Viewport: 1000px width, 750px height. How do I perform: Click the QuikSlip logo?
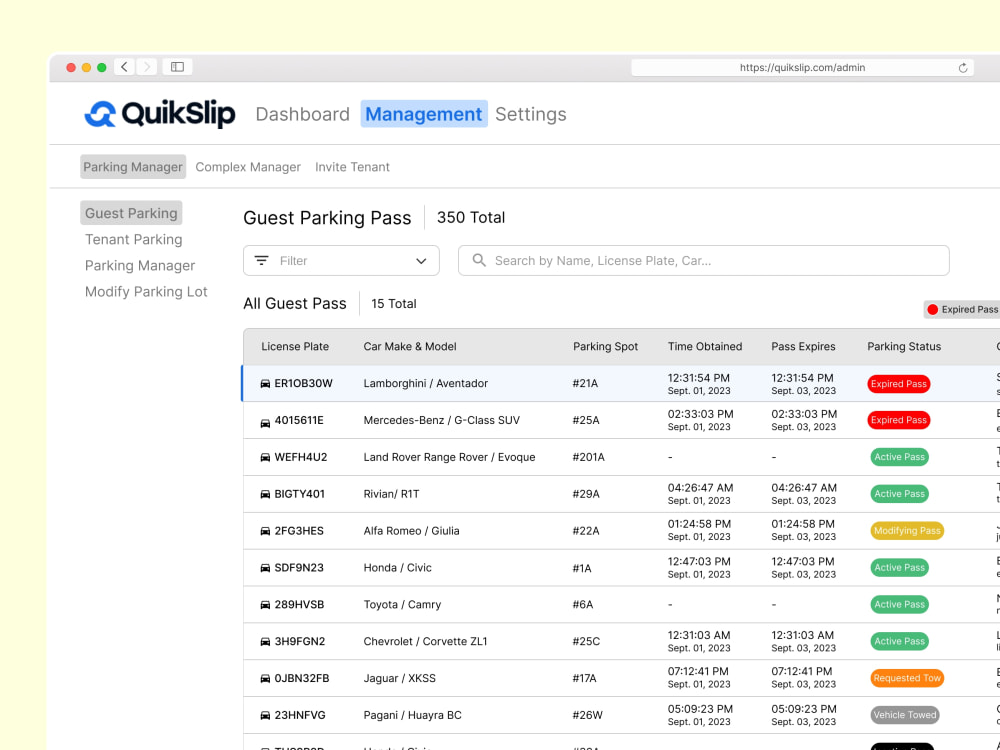159,114
